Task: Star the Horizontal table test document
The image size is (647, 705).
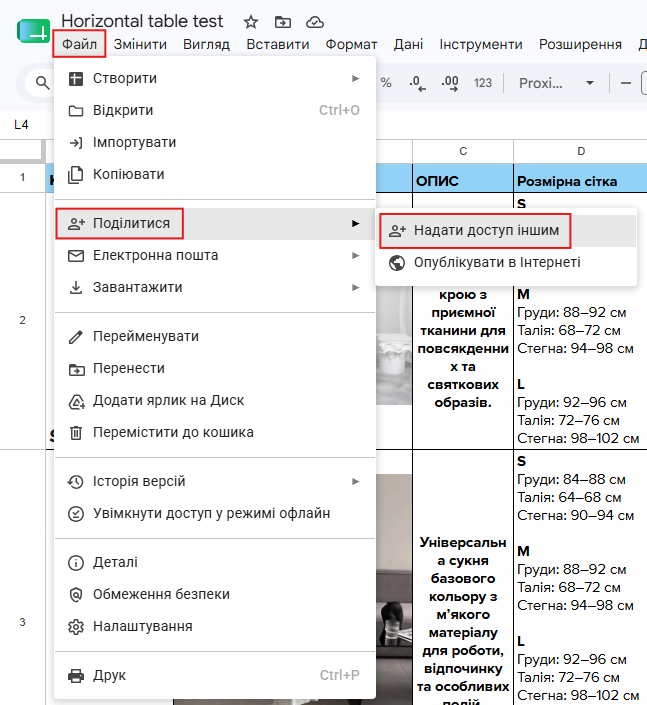Action: point(250,22)
